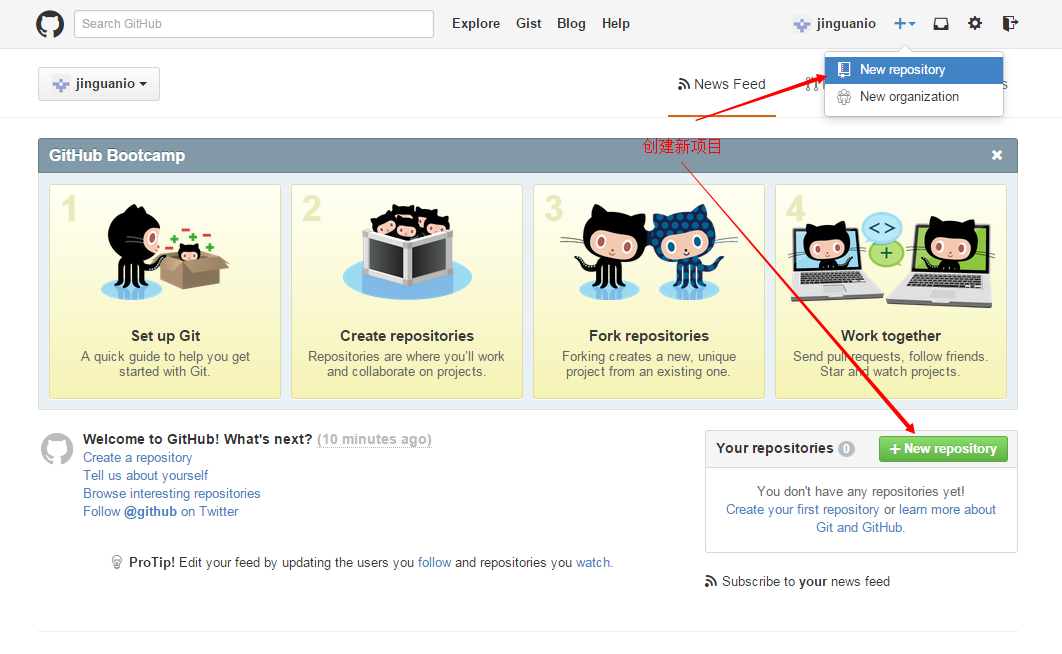Expand the jinguanio account context switcher

(99, 84)
